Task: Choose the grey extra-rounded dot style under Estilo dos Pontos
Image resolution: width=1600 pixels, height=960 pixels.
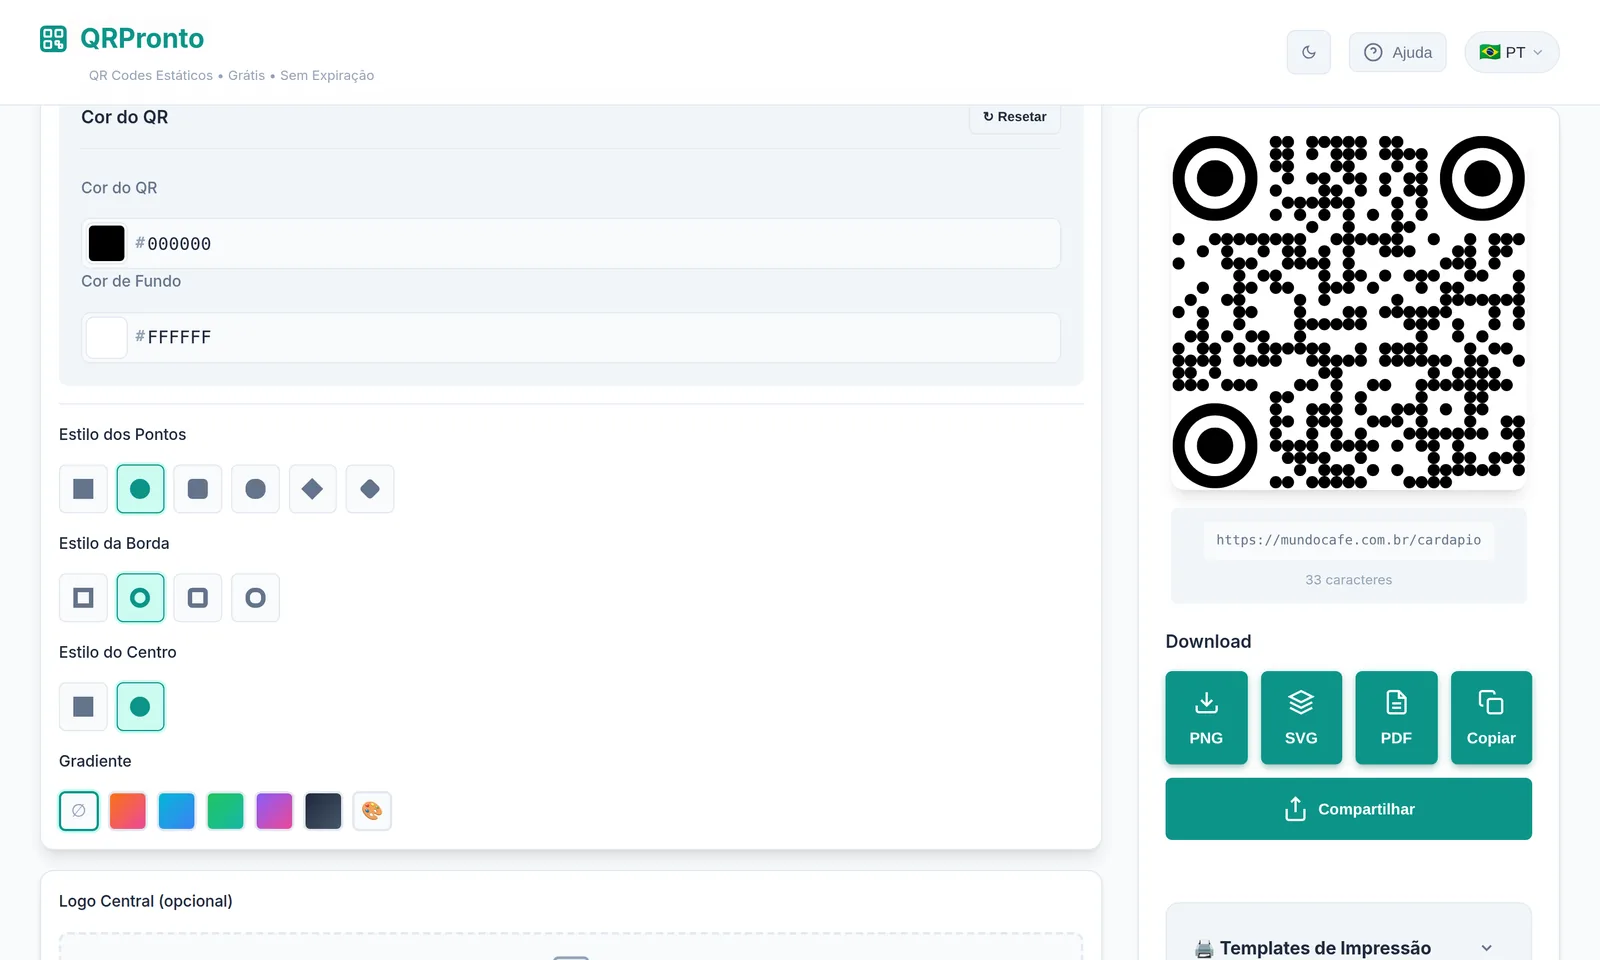Action: 255,489
